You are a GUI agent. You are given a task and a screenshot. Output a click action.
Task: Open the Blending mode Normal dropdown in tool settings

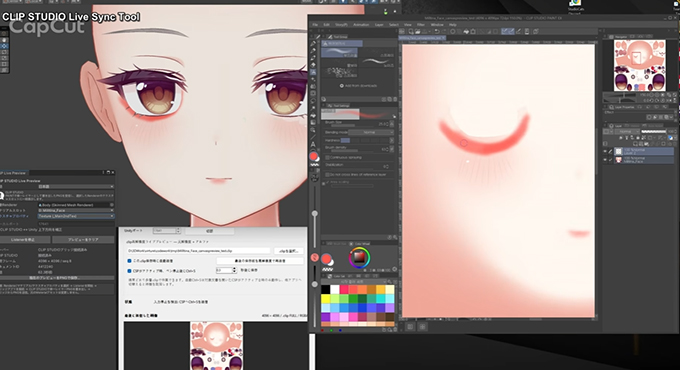[371, 132]
